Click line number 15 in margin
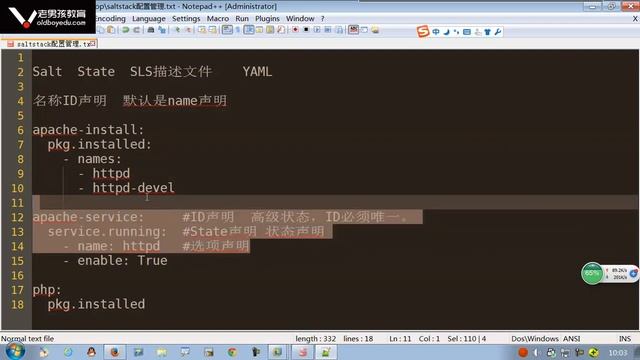 pos(18,261)
